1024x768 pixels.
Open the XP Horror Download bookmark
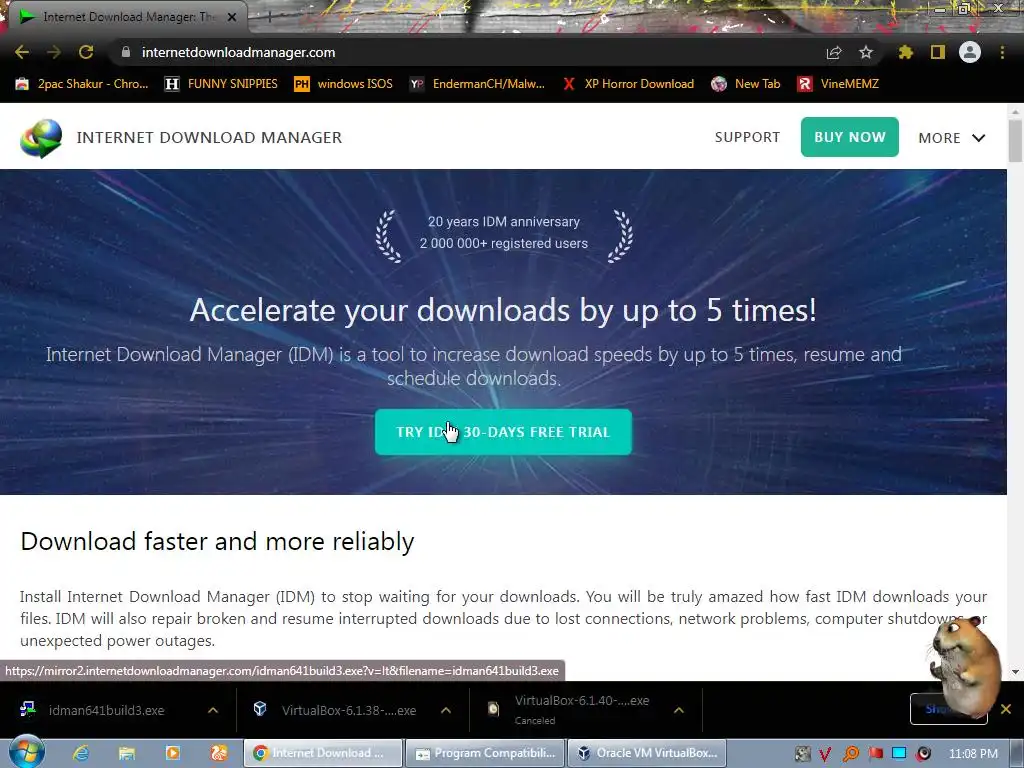(x=629, y=84)
